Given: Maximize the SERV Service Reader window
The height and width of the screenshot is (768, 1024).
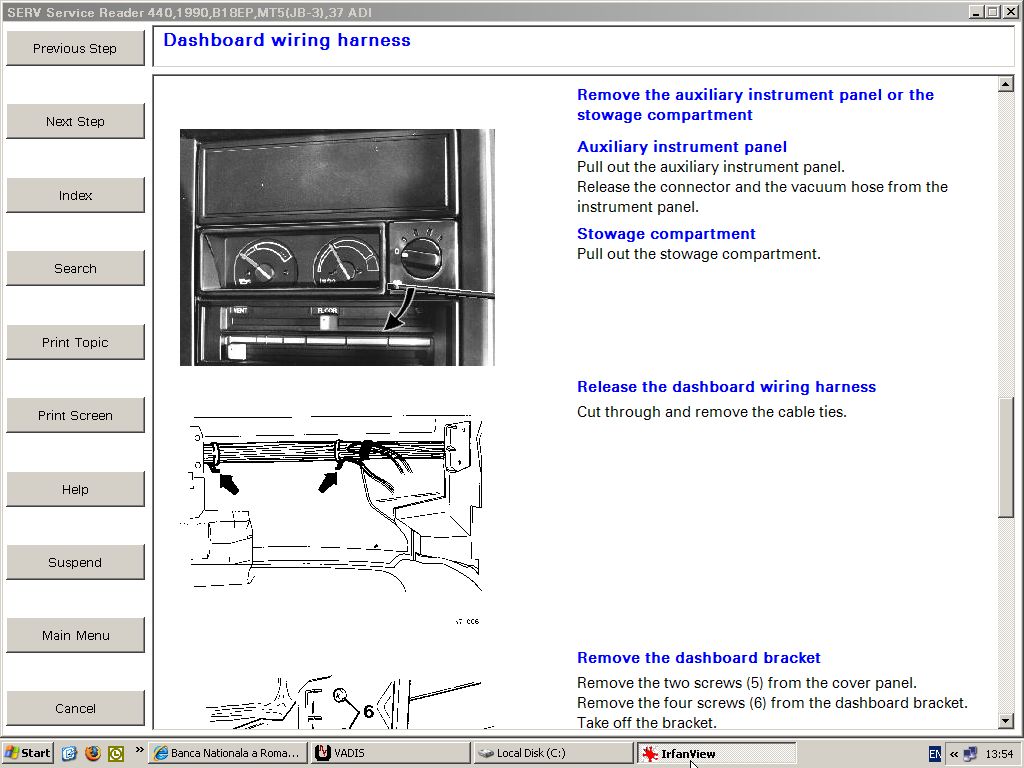Looking at the screenshot, I should [x=991, y=12].
